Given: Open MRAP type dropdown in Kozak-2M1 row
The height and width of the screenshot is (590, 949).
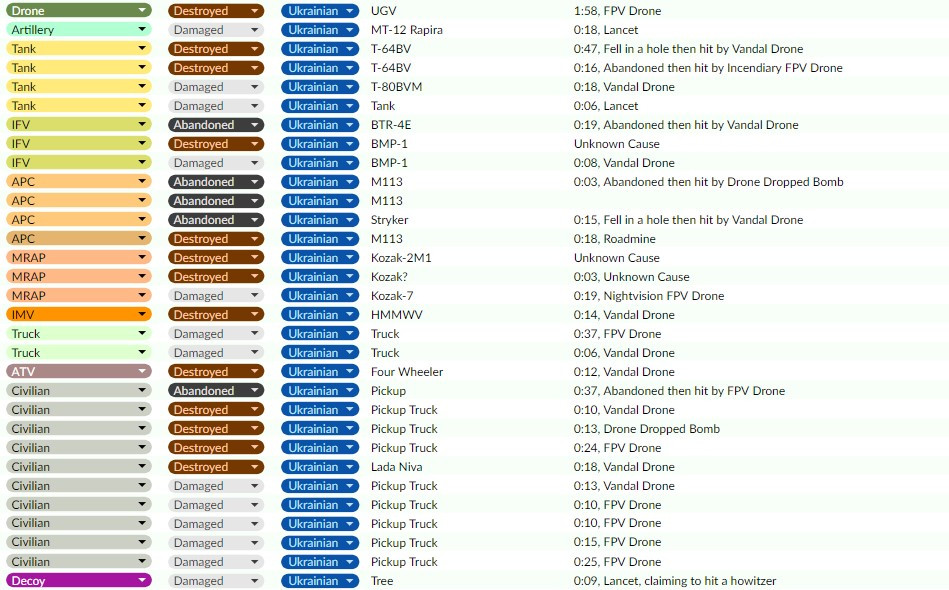Looking at the screenshot, I should 79,258.
